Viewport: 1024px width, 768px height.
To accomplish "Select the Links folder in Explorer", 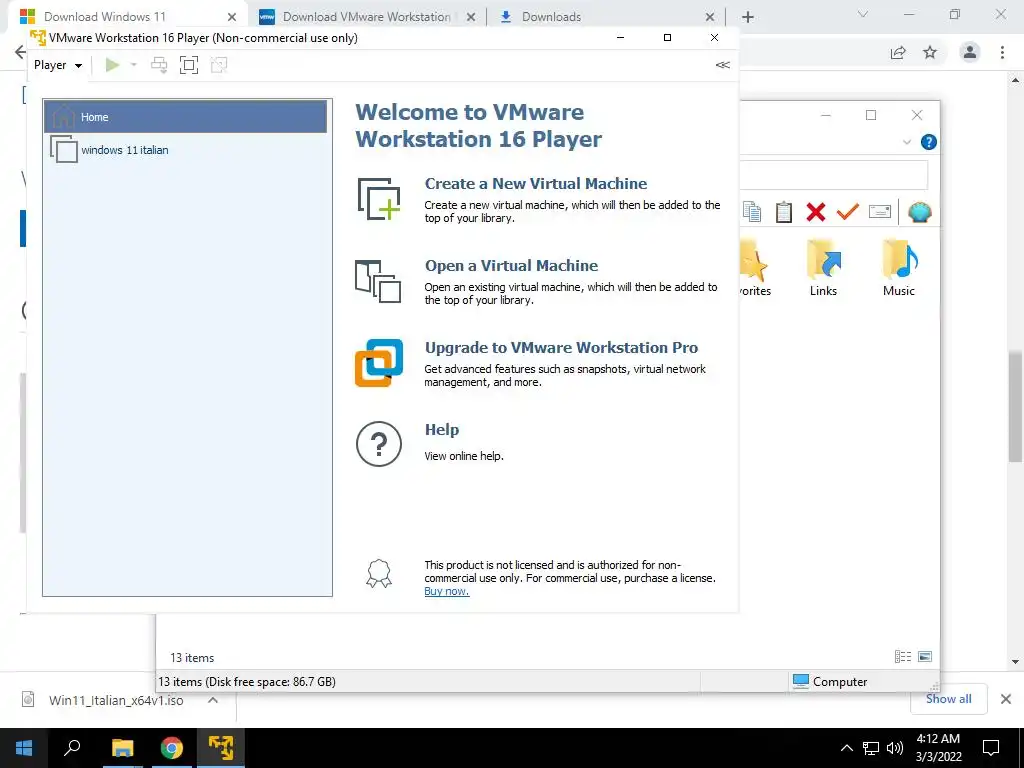I will click(x=823, y=268).
